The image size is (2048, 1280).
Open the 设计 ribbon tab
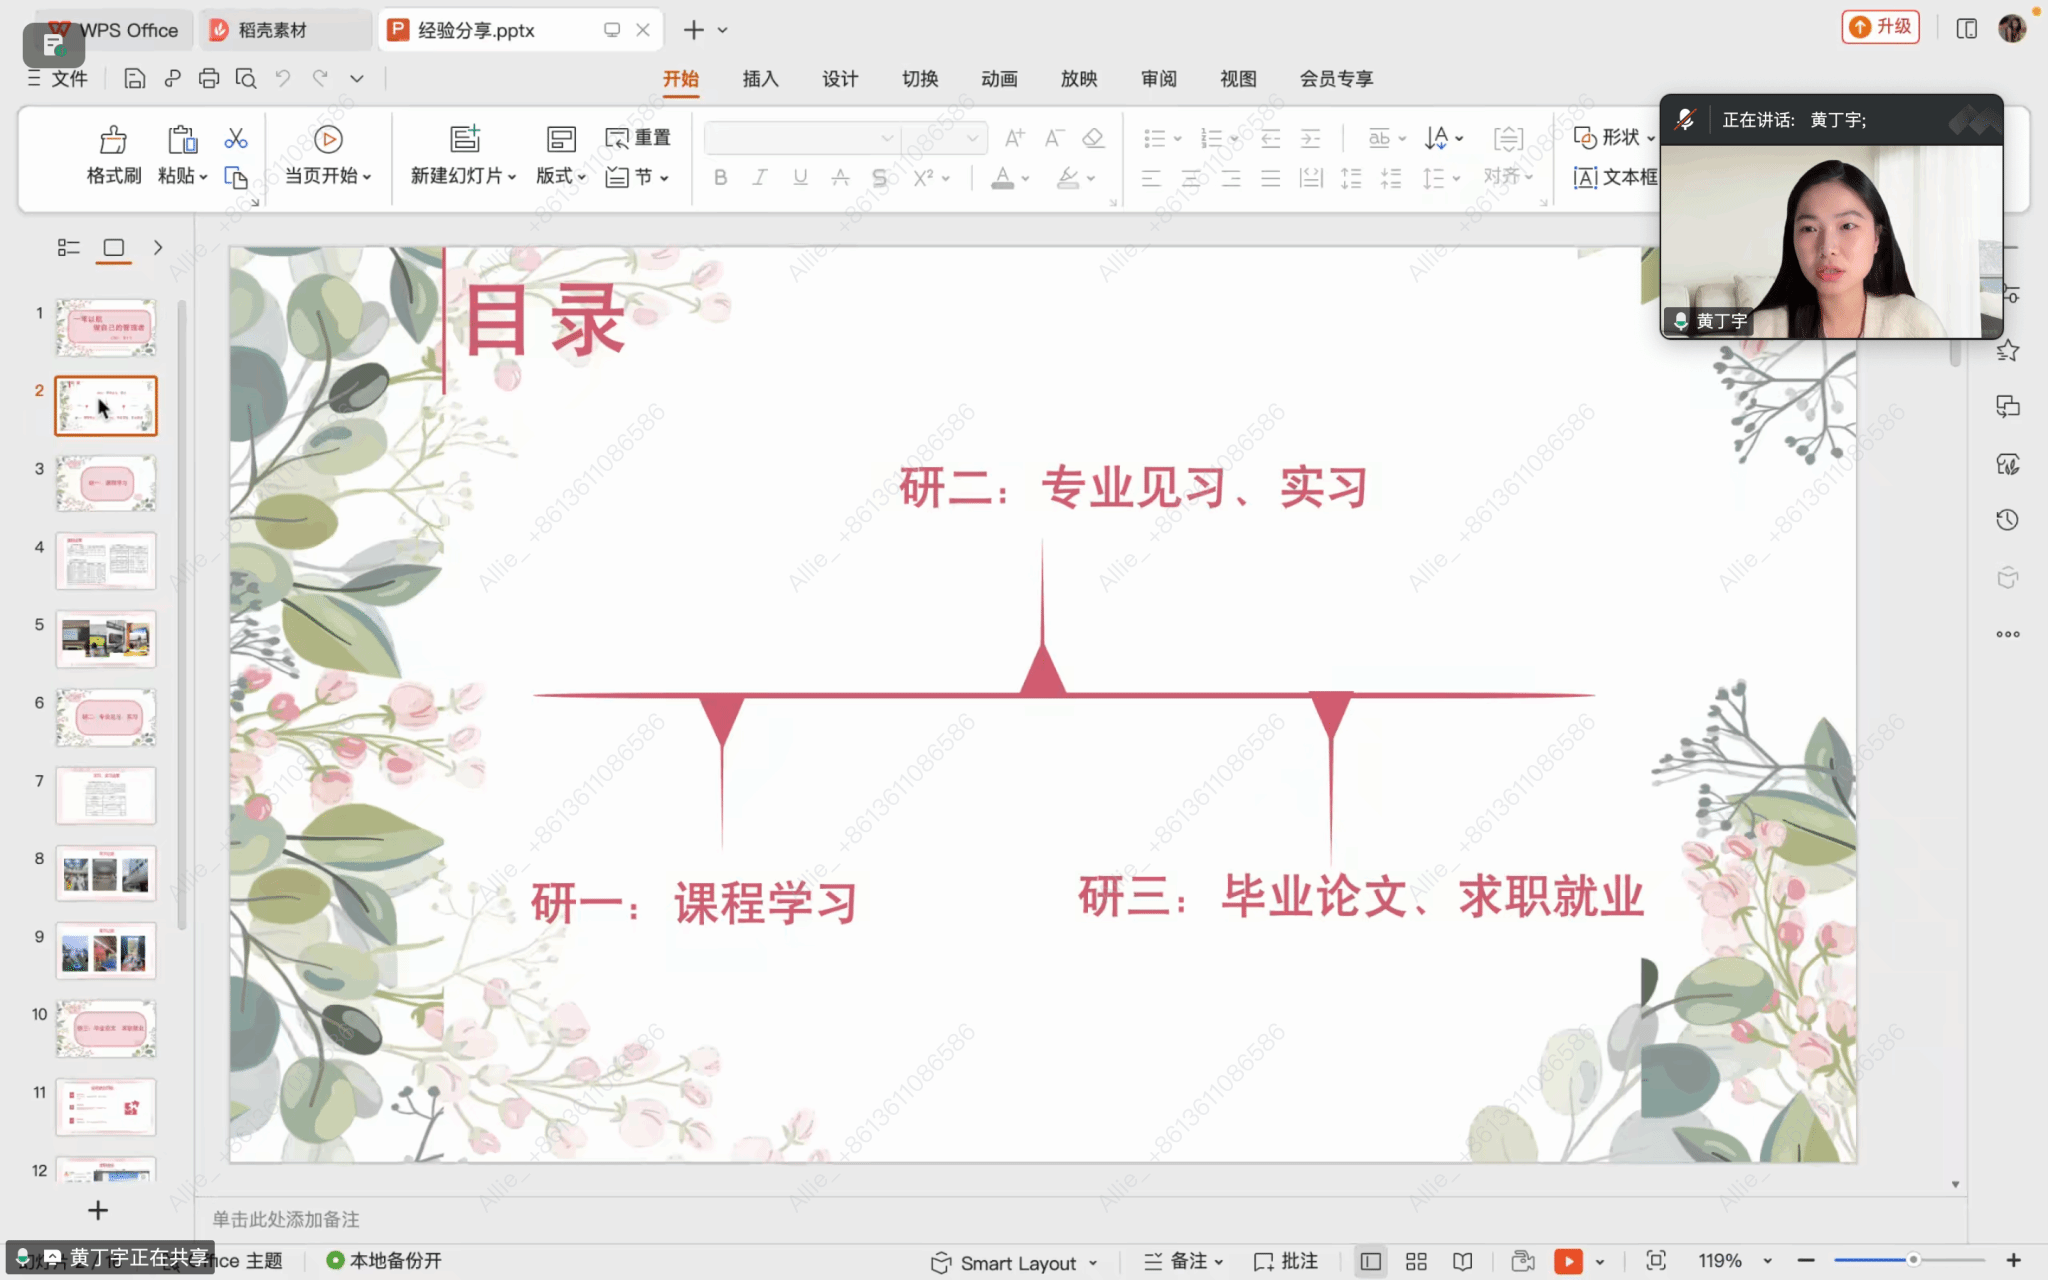tap(840, 79)
